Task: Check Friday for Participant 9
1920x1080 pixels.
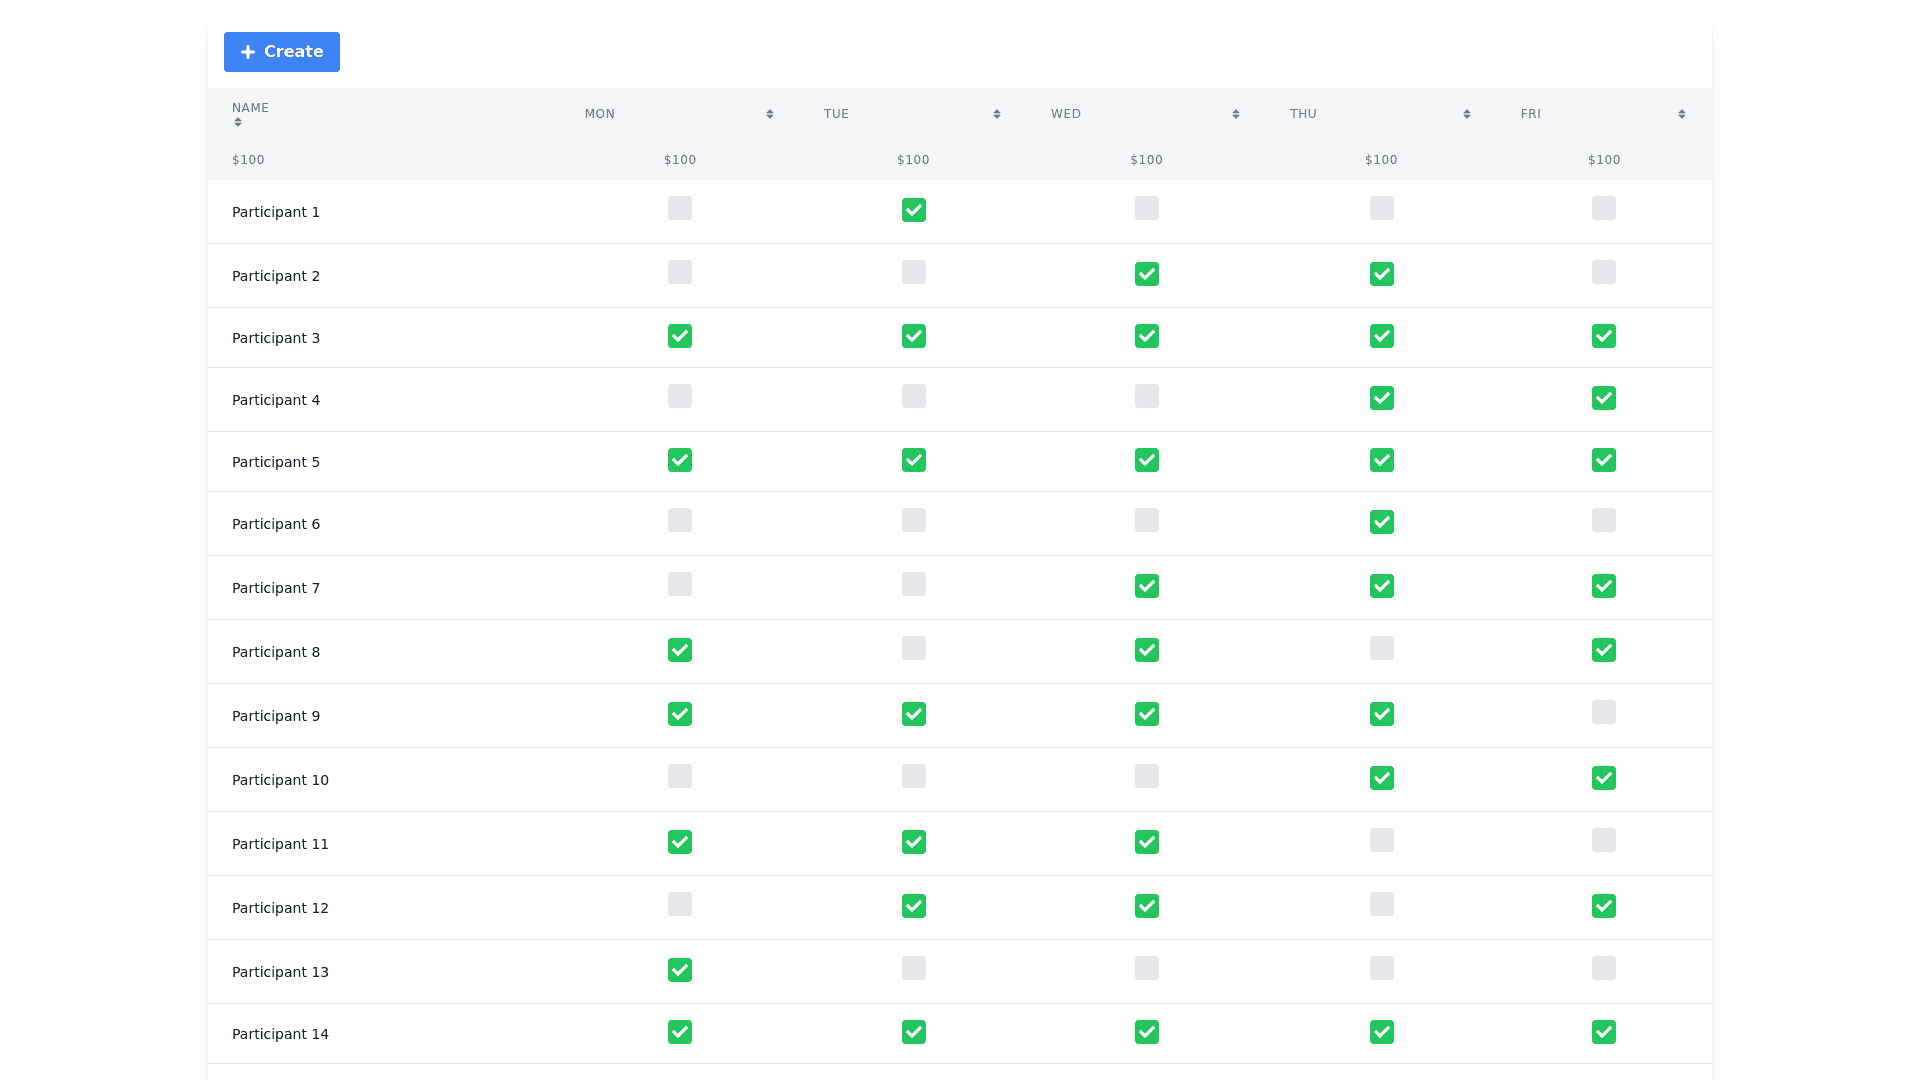Action: 1604,712
